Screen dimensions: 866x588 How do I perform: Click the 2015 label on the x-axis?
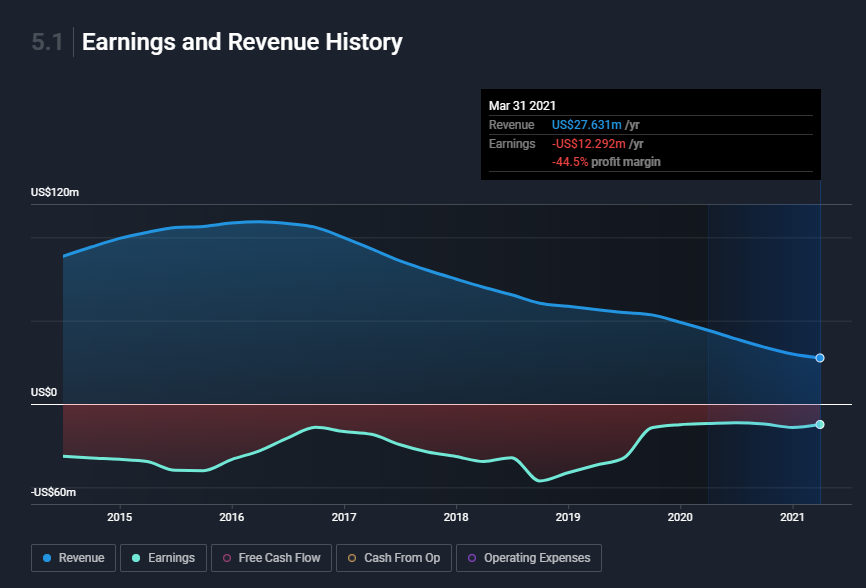tap(119, 517)
